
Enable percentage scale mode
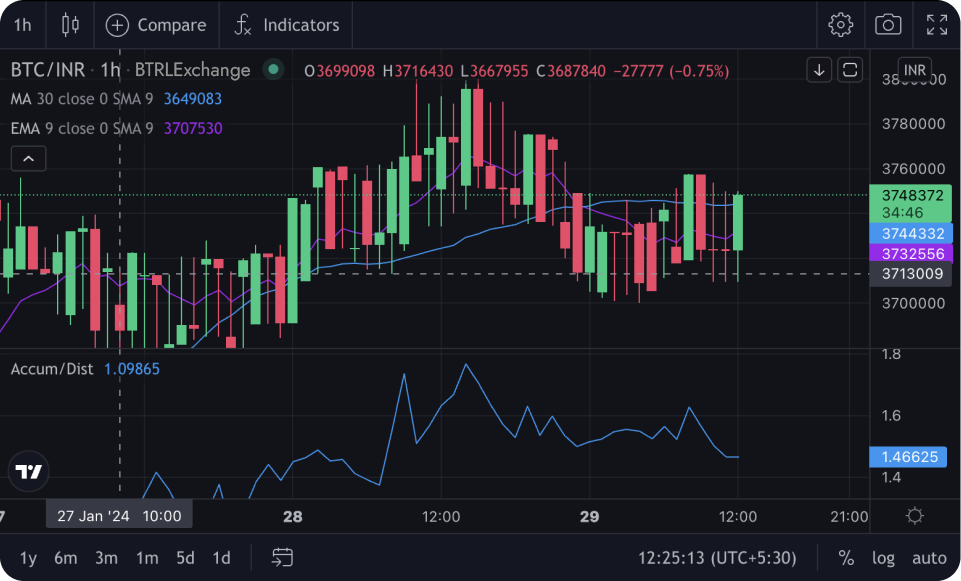pyautogui.click(x=845, y=558)
